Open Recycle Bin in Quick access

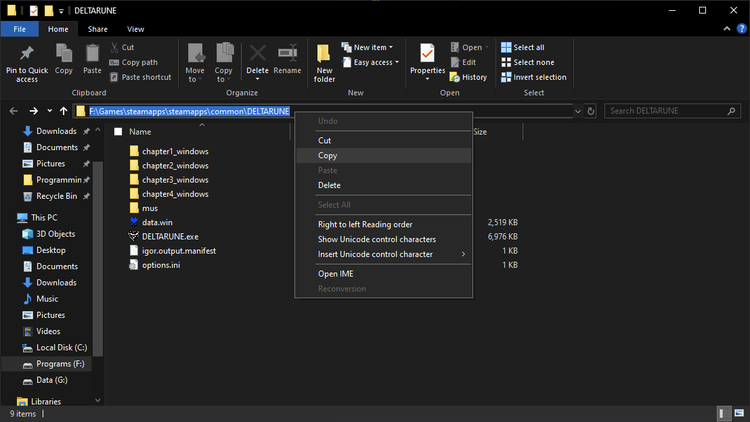tap(50, 196)
